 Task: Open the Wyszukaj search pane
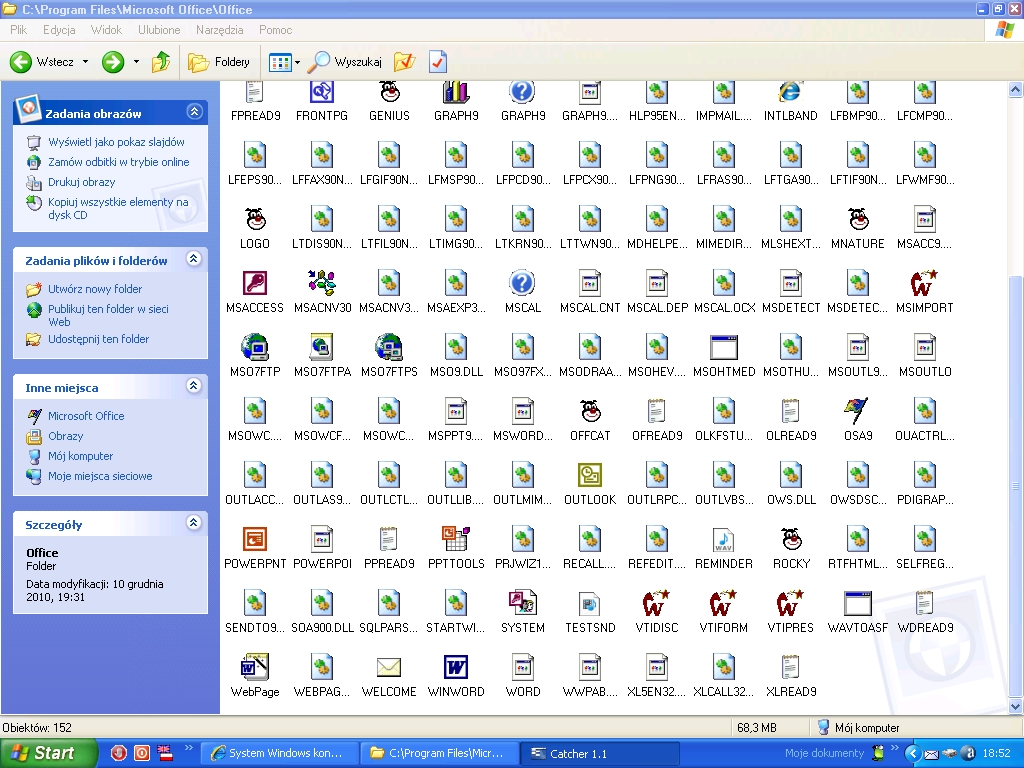(345, 62)
